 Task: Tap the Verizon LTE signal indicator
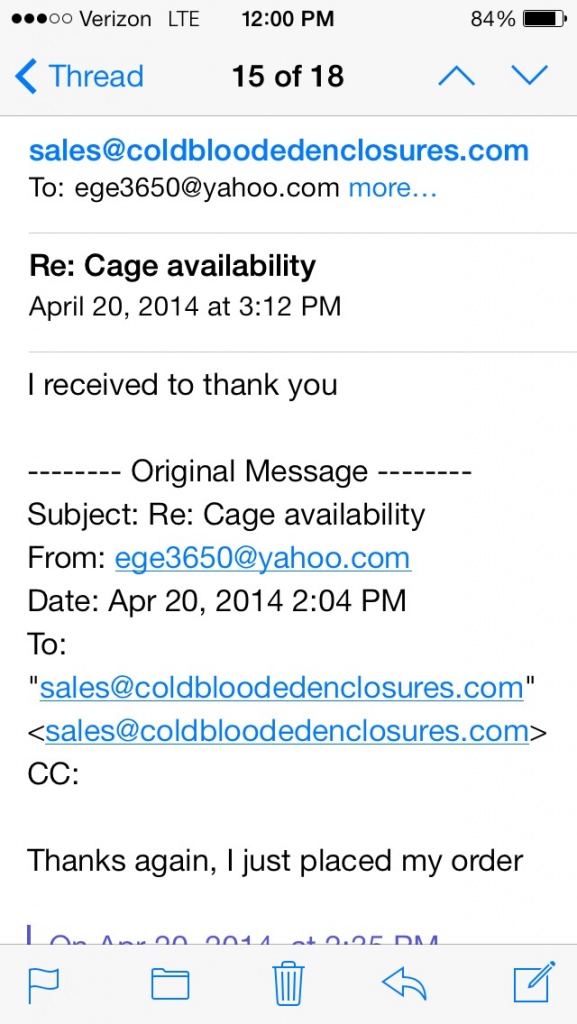click(106, 19)
